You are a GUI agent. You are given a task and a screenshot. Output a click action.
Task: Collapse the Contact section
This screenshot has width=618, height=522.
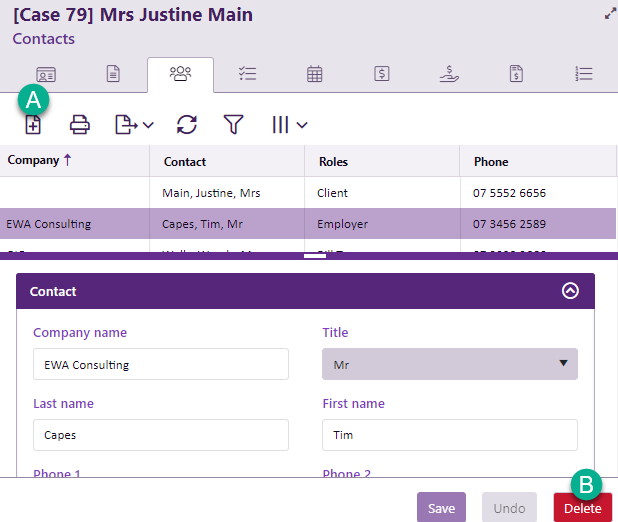click(x=570, y=291)
